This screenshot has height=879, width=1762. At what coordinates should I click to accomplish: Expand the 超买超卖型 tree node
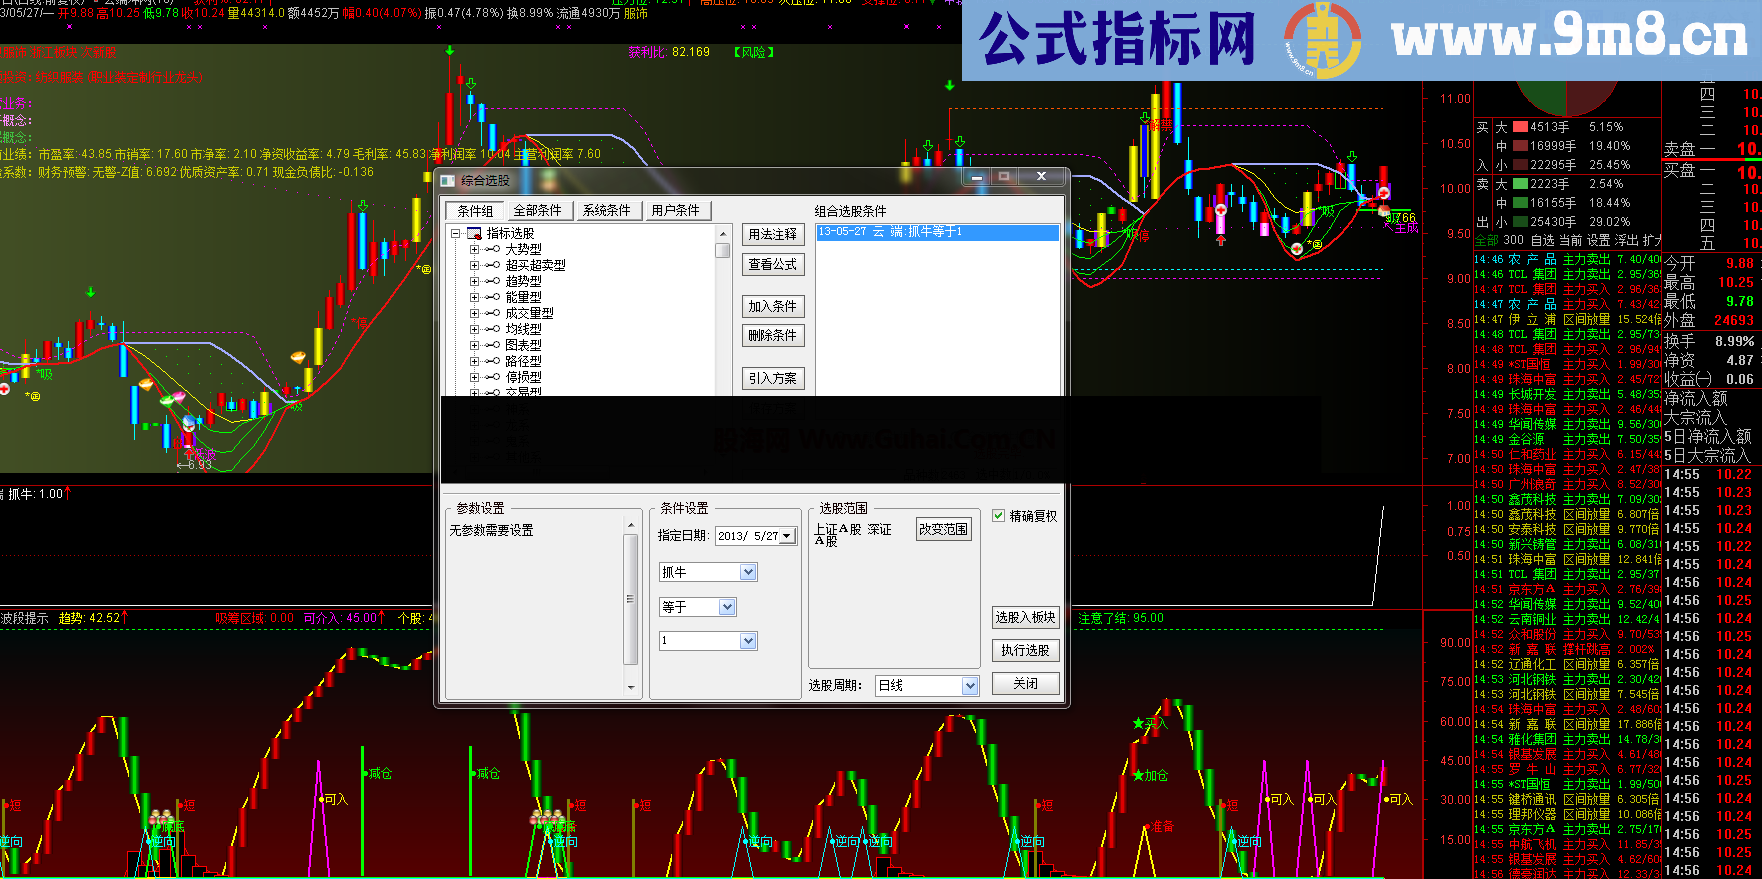(x=474, y=266)
